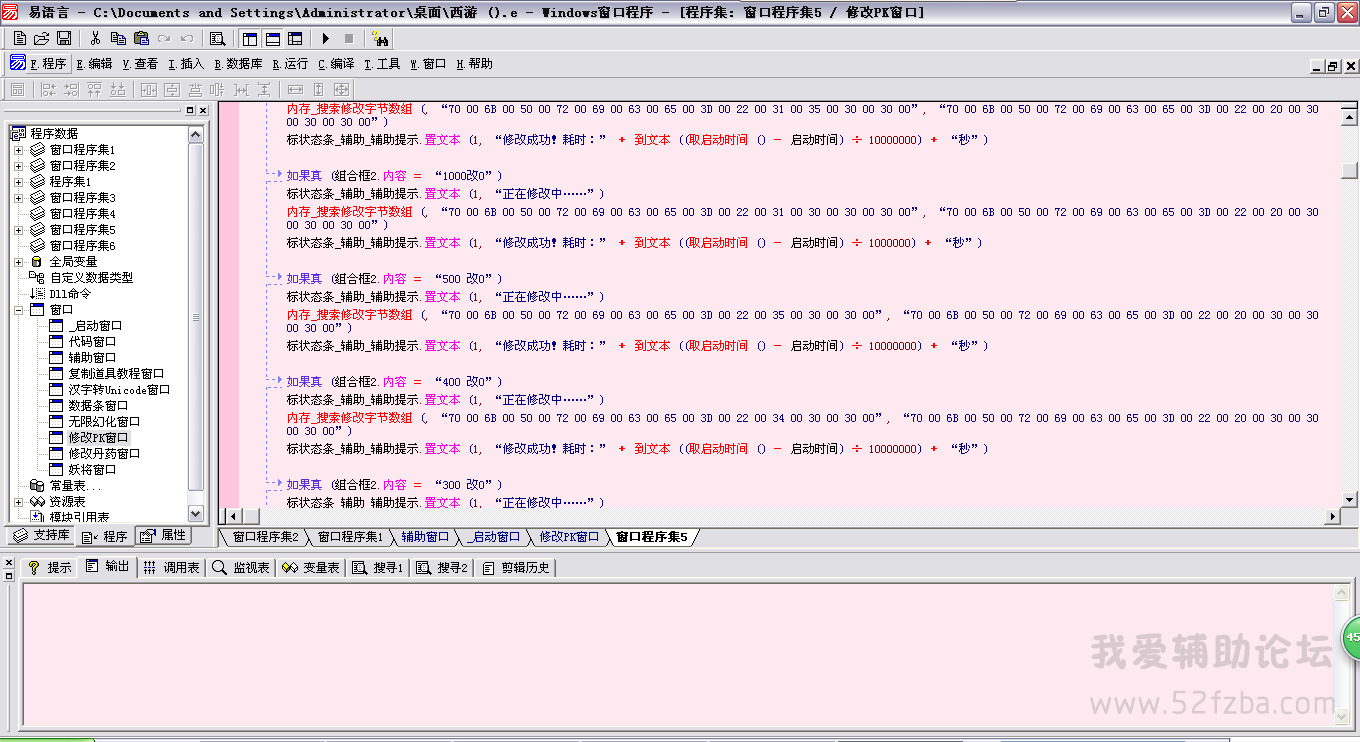Click the find magnifier icon in the toolbar

point(217,38)
